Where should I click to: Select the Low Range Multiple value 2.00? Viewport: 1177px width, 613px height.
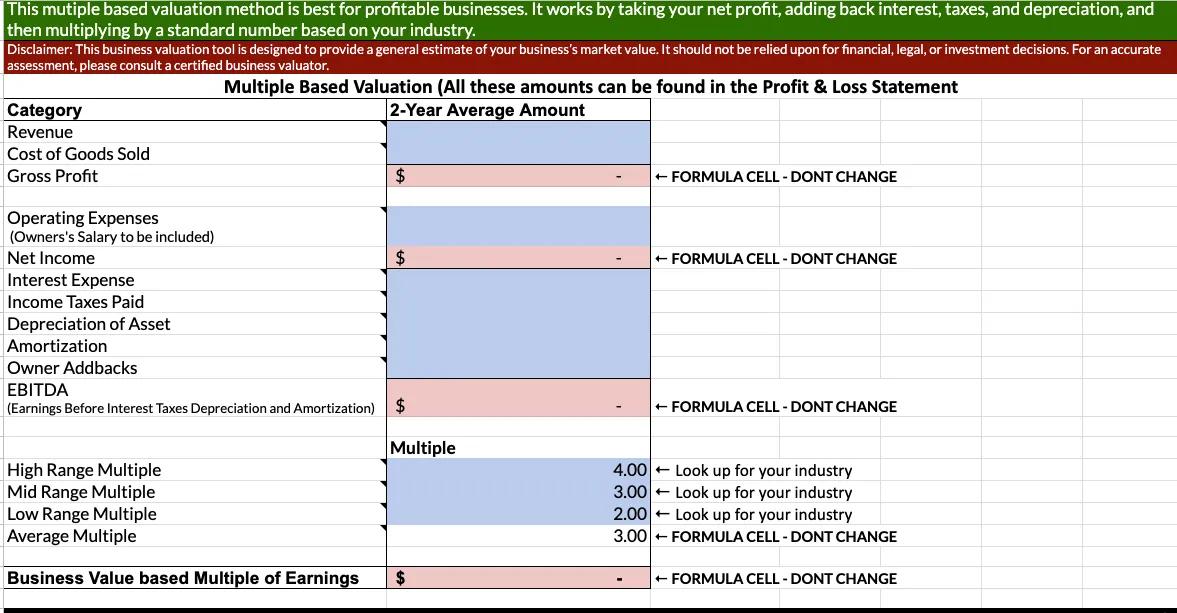coord(518,514)
